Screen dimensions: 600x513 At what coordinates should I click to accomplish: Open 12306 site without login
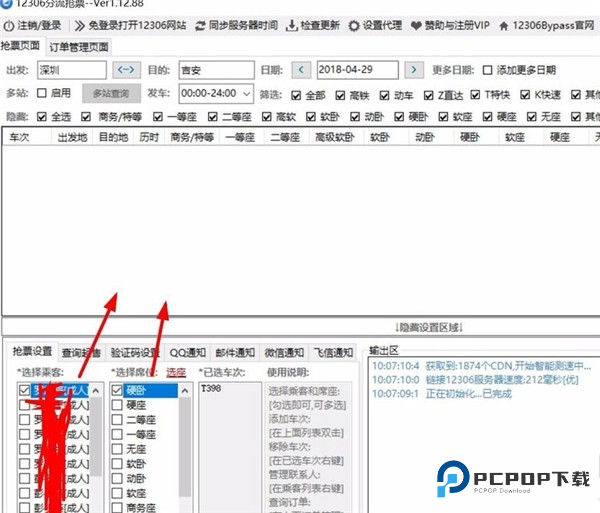point(130,26)
